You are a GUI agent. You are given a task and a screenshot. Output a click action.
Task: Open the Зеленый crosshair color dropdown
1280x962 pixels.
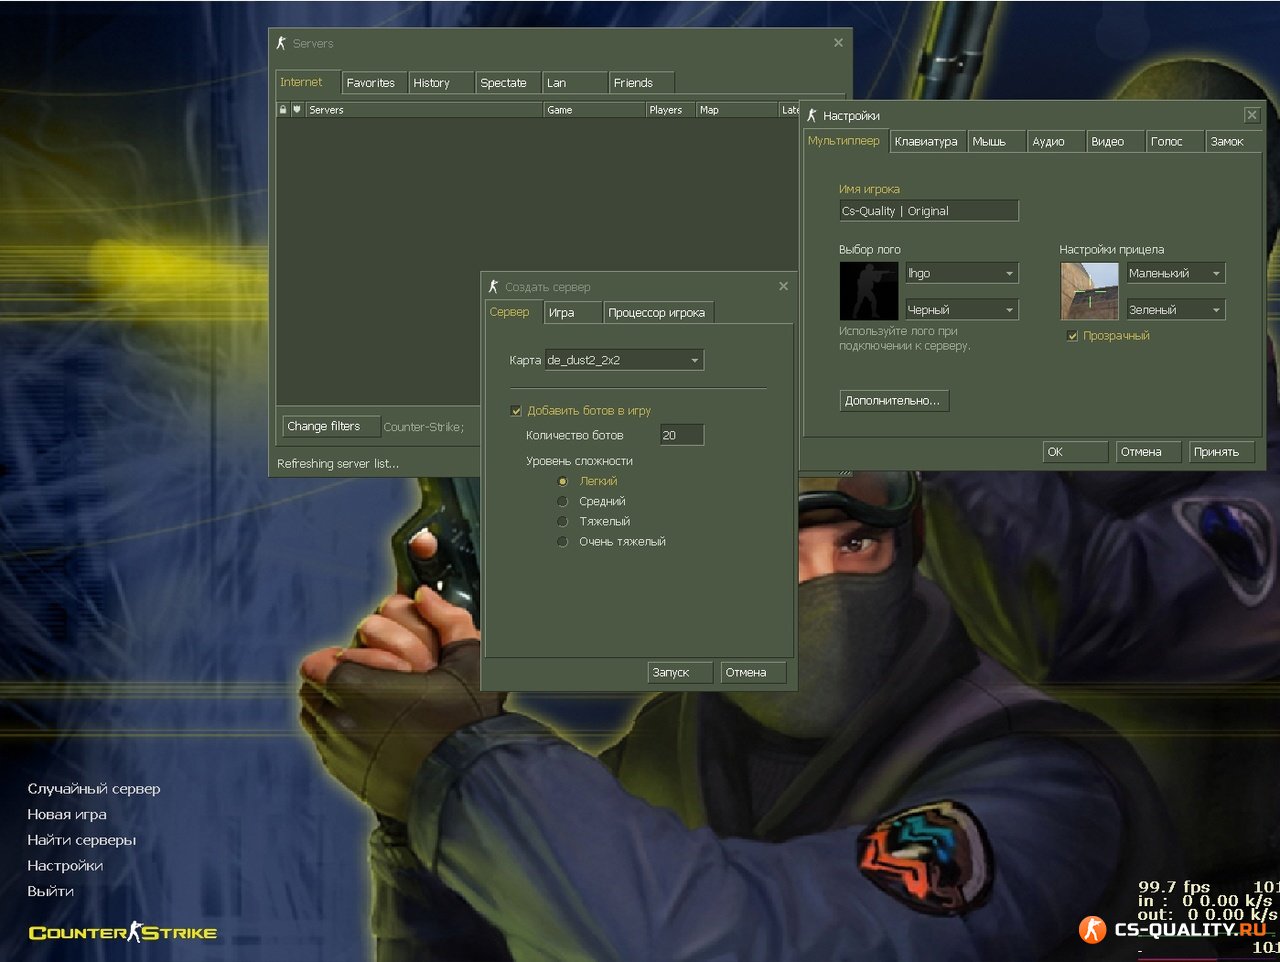(1175, 310)
